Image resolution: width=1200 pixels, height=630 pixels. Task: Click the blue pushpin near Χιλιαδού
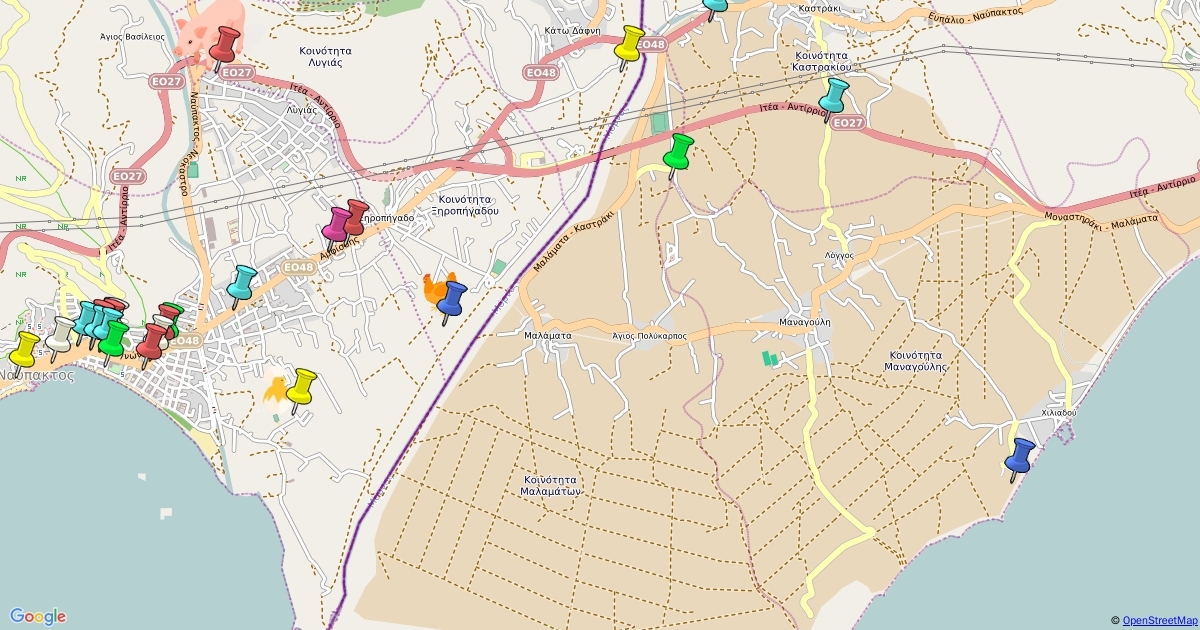click(x=1020, y=456)
